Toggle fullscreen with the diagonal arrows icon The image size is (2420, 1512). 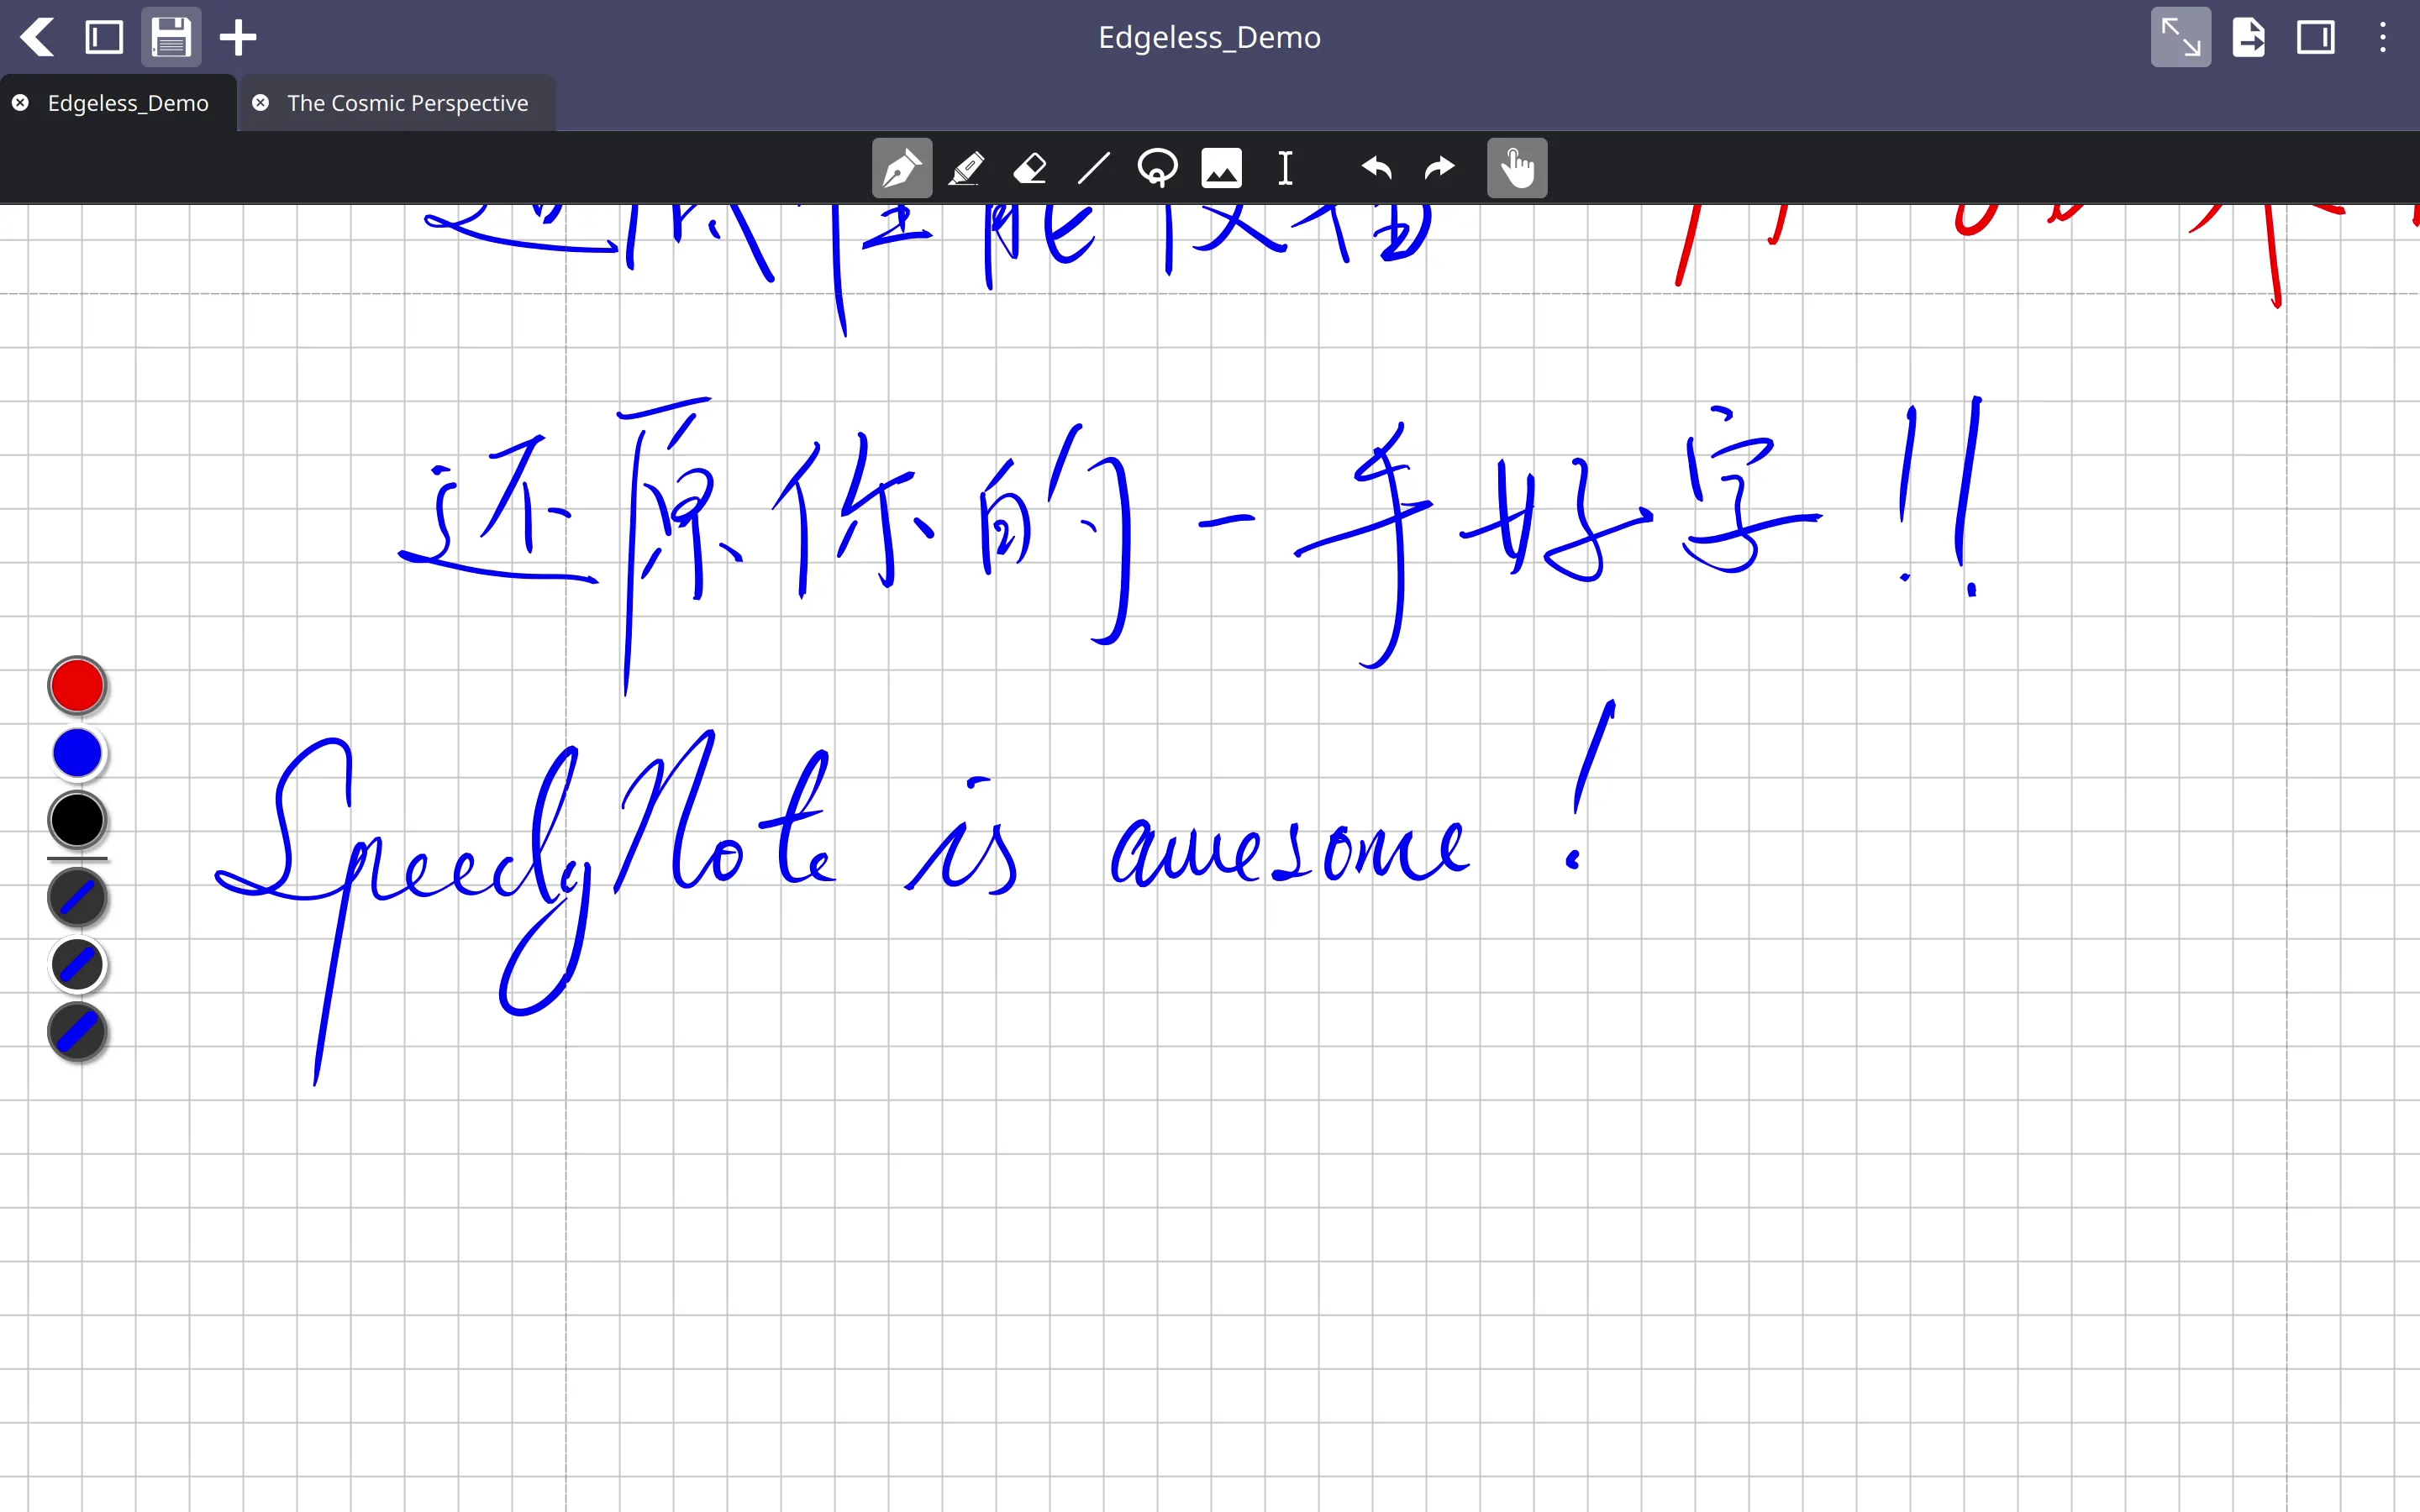[2181, 38]
